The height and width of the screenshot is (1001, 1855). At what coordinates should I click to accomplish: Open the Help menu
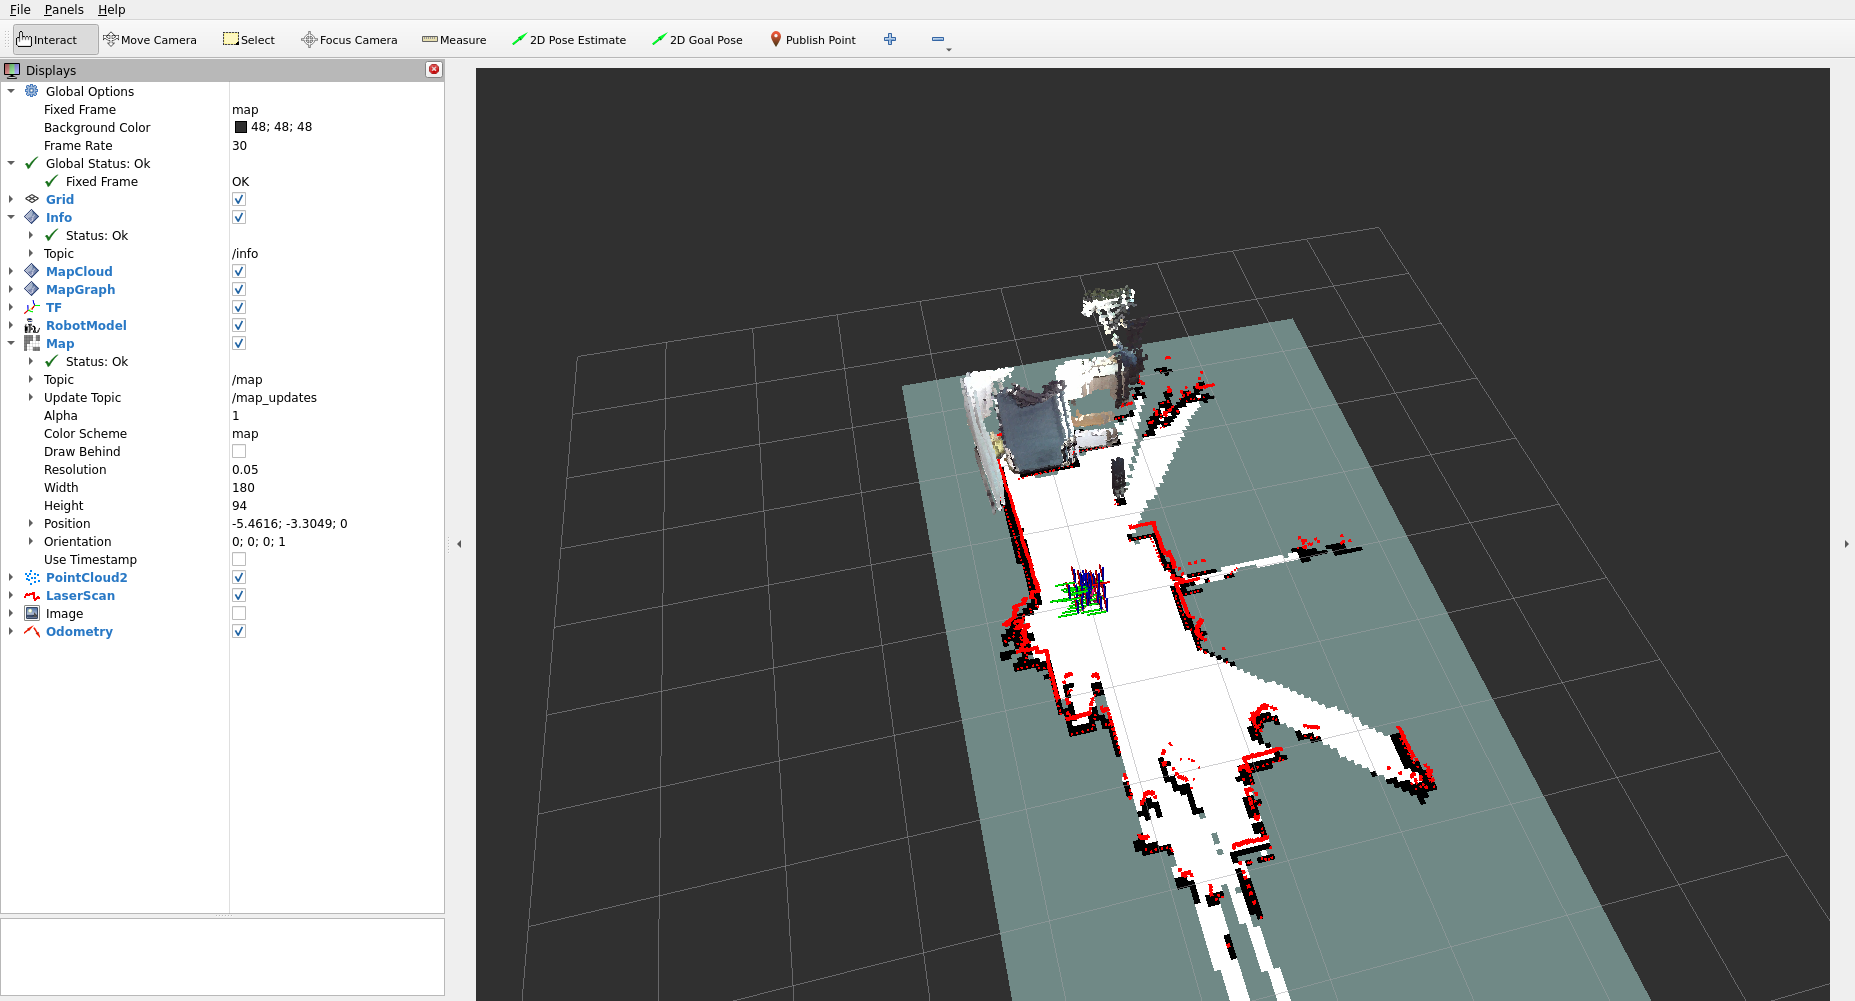(x=111, y=9)
